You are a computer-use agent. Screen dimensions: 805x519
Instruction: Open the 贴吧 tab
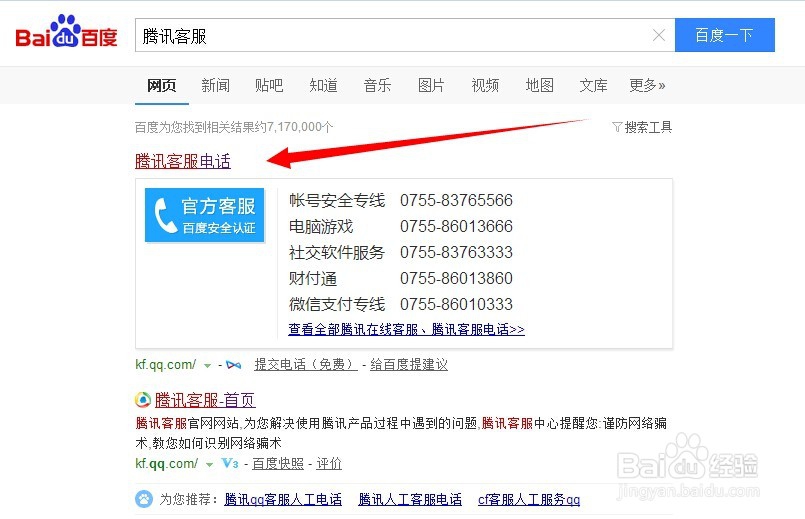(x=269, y=85)
